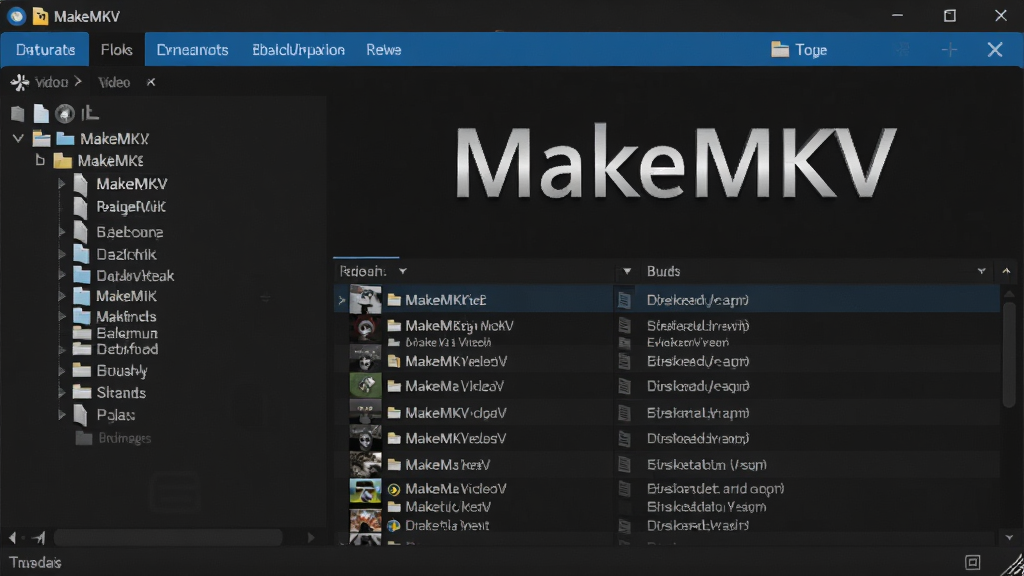Expand the DatdevKeak folder node

pos(61,276)
